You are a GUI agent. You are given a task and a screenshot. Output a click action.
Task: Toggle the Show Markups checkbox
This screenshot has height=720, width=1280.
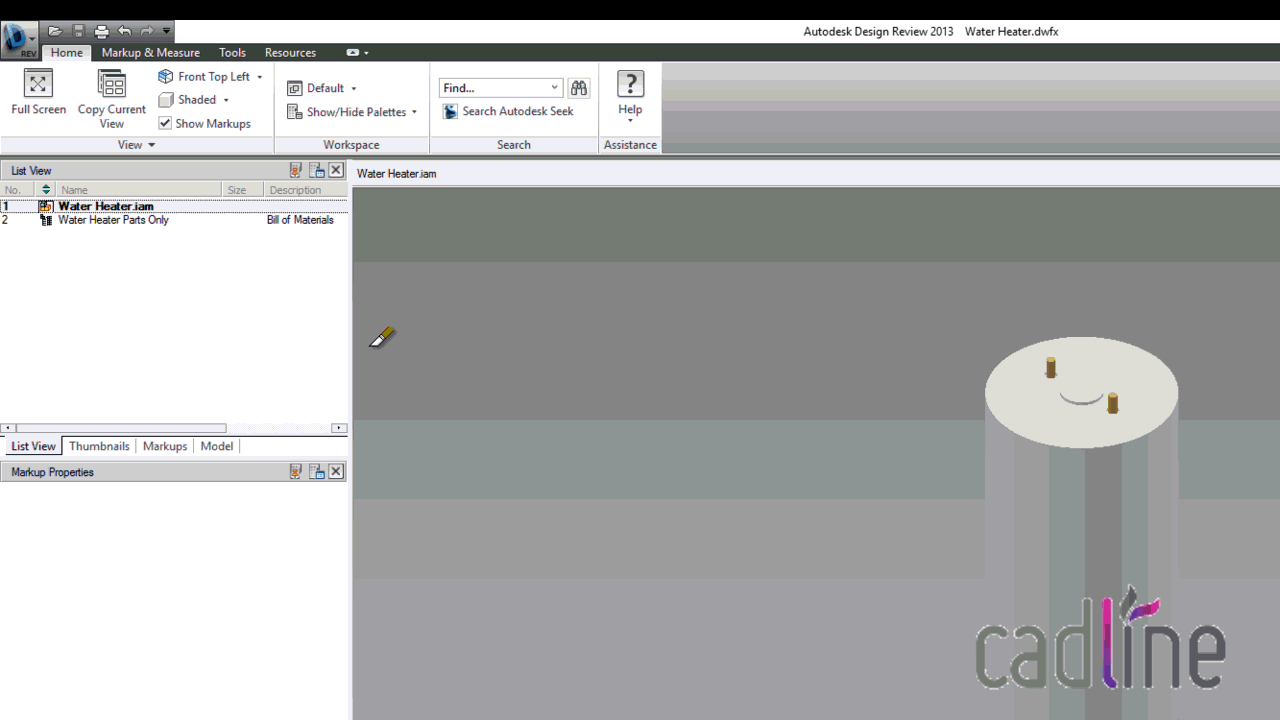click(165, 123)
